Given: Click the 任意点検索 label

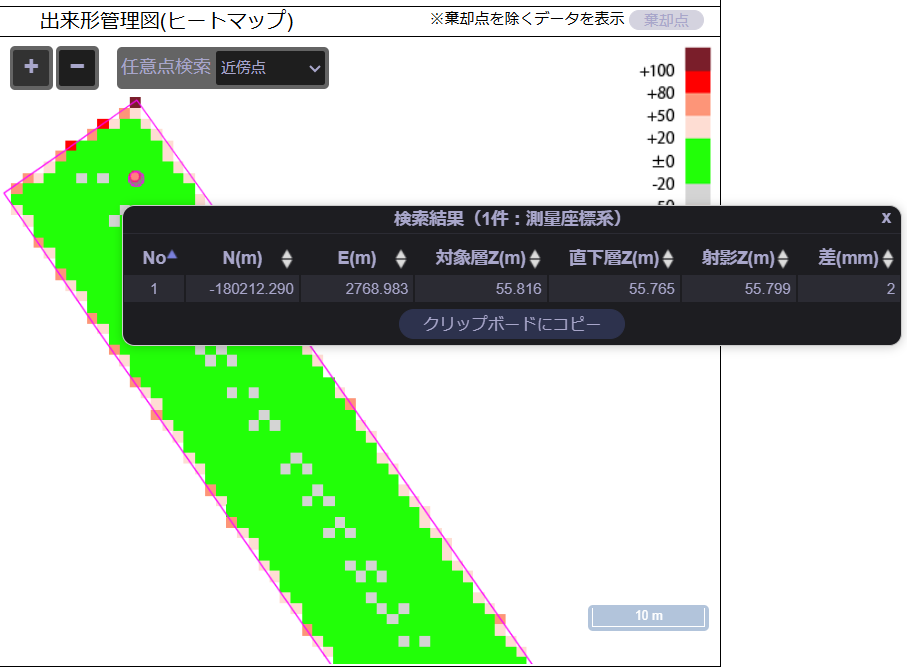Looking at the screenshot, I should pos(165,67).
